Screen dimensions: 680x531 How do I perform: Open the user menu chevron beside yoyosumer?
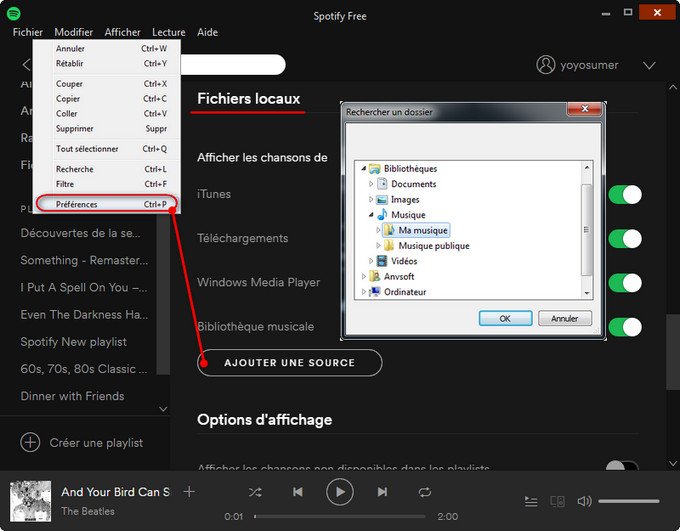point(649,65)
